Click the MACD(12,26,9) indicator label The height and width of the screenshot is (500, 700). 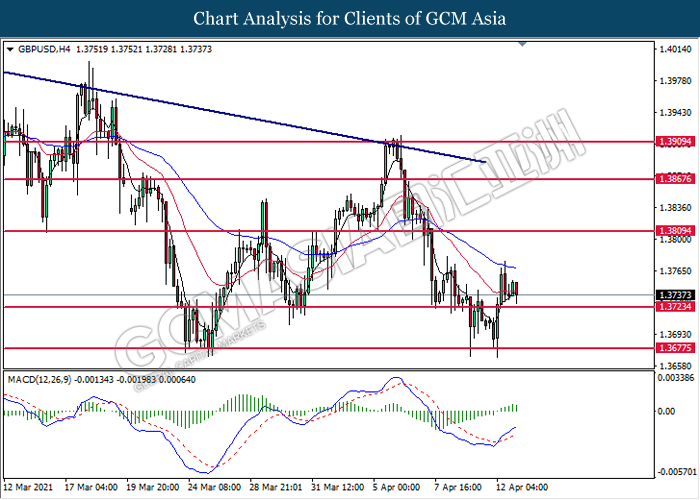pyautogui.click(x=39, y=380)
